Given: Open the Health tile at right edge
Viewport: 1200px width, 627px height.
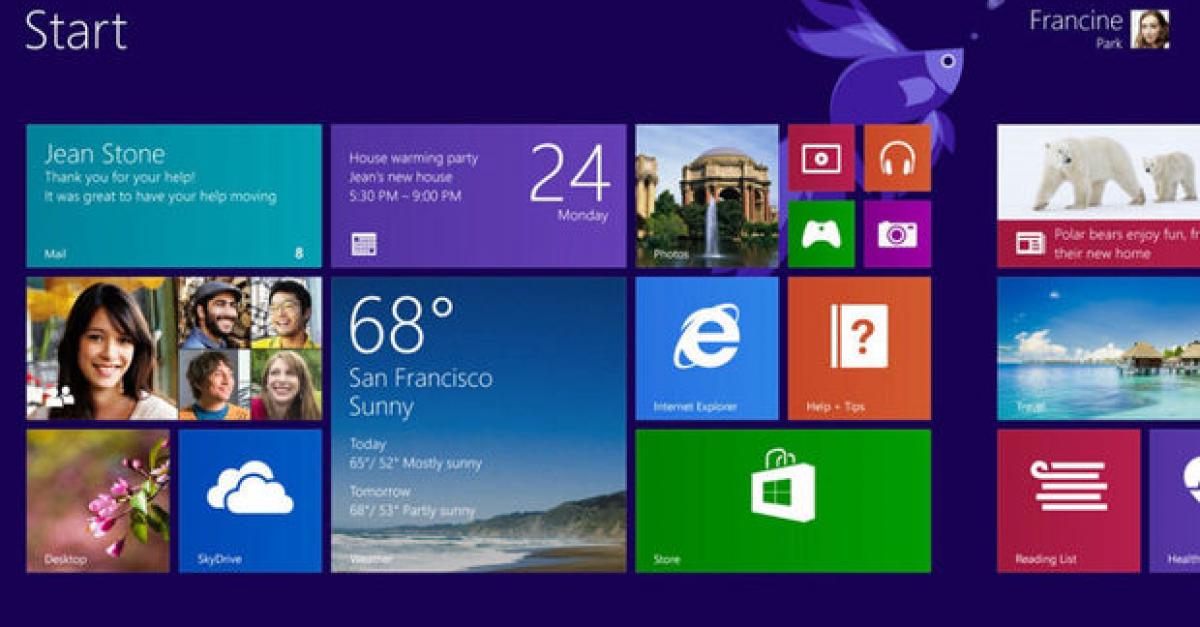Looking at the screenshot, I should pos(1175,501).
